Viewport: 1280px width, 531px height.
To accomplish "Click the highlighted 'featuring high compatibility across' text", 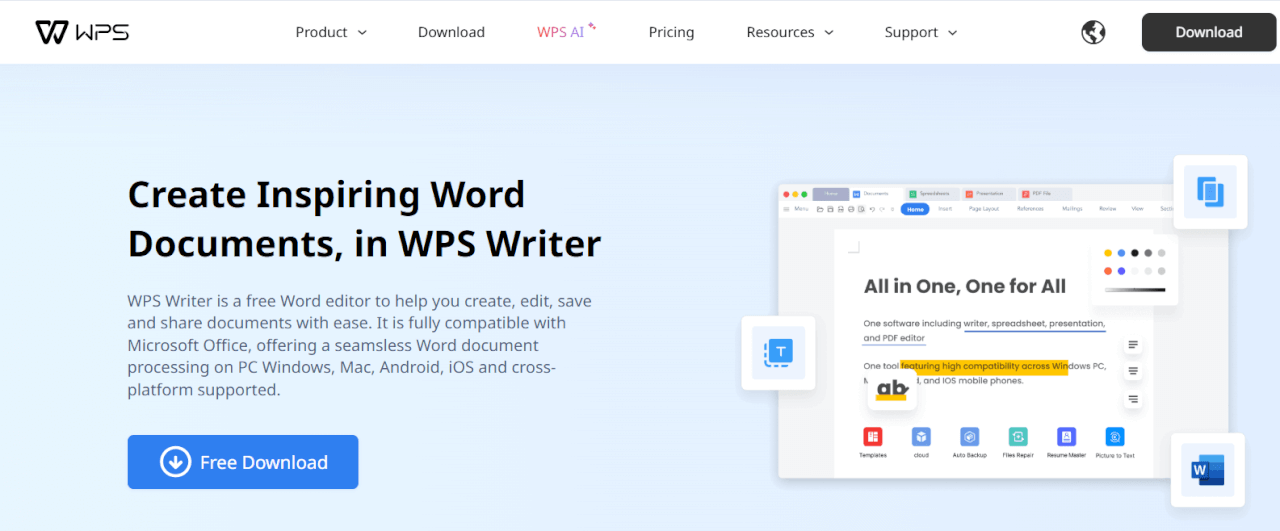I will coord(984,366).
